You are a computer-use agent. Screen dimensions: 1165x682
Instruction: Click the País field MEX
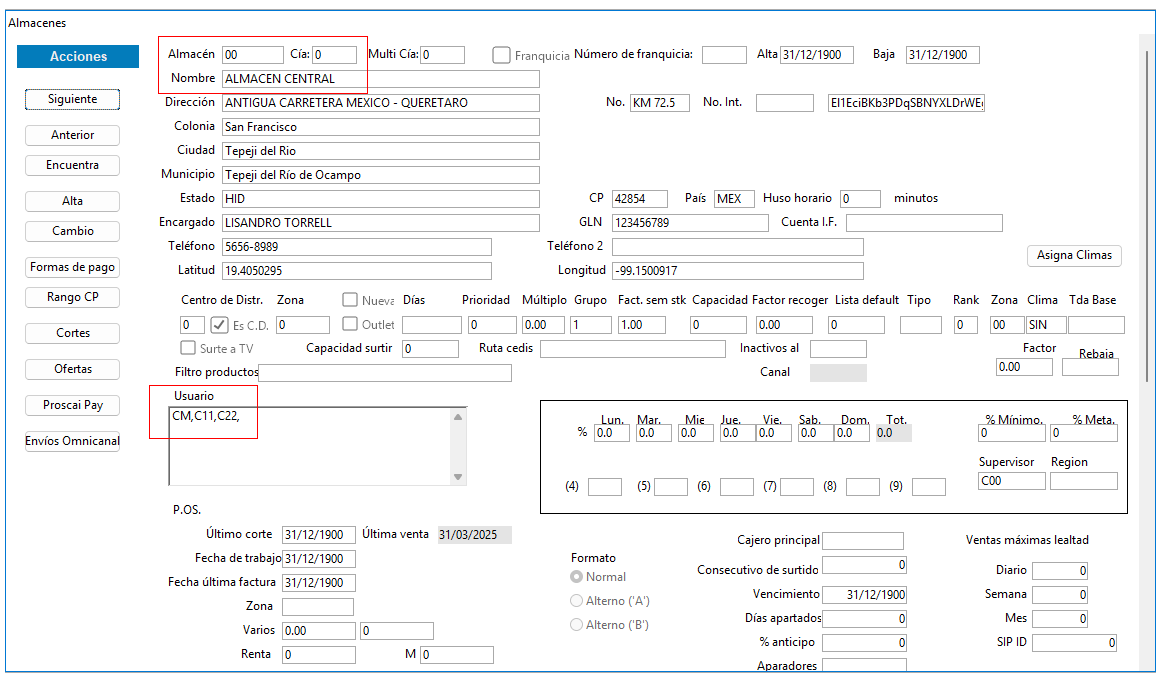(x=734, y=198)
